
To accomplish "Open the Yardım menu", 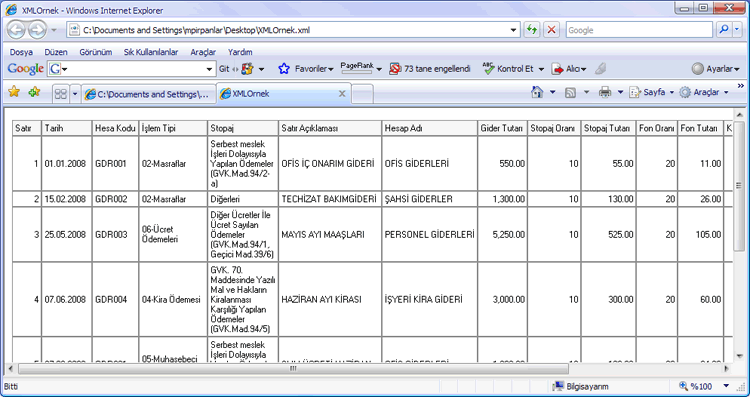I will (240, 52).
